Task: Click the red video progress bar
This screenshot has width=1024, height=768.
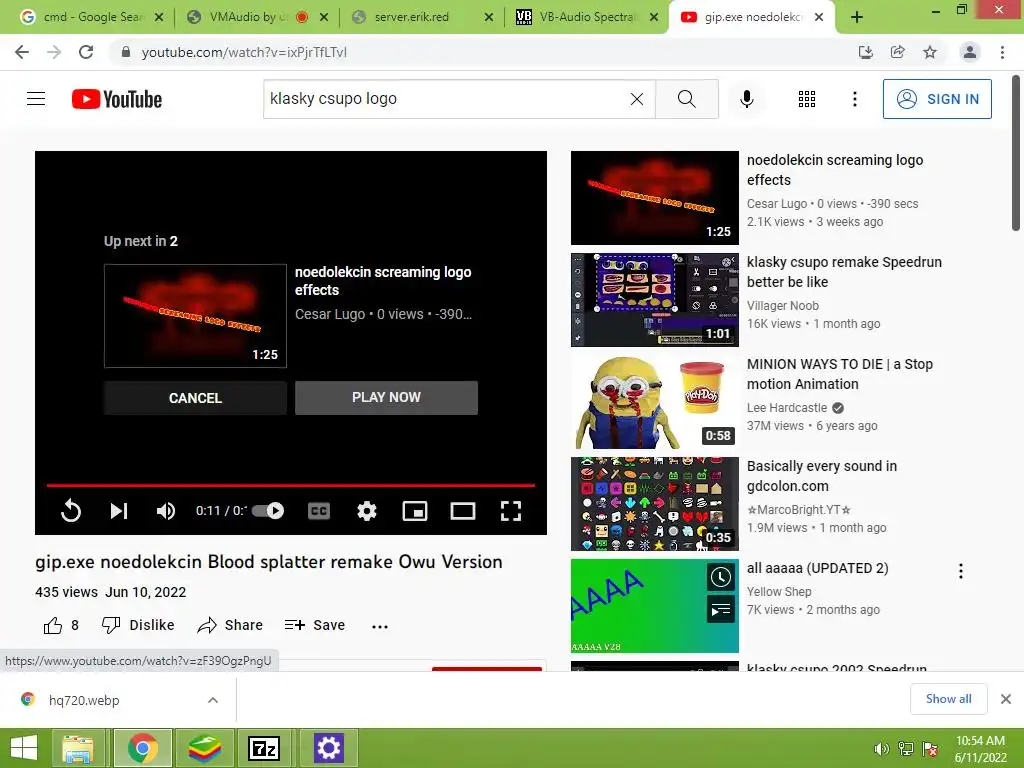Action: (291, 485)
